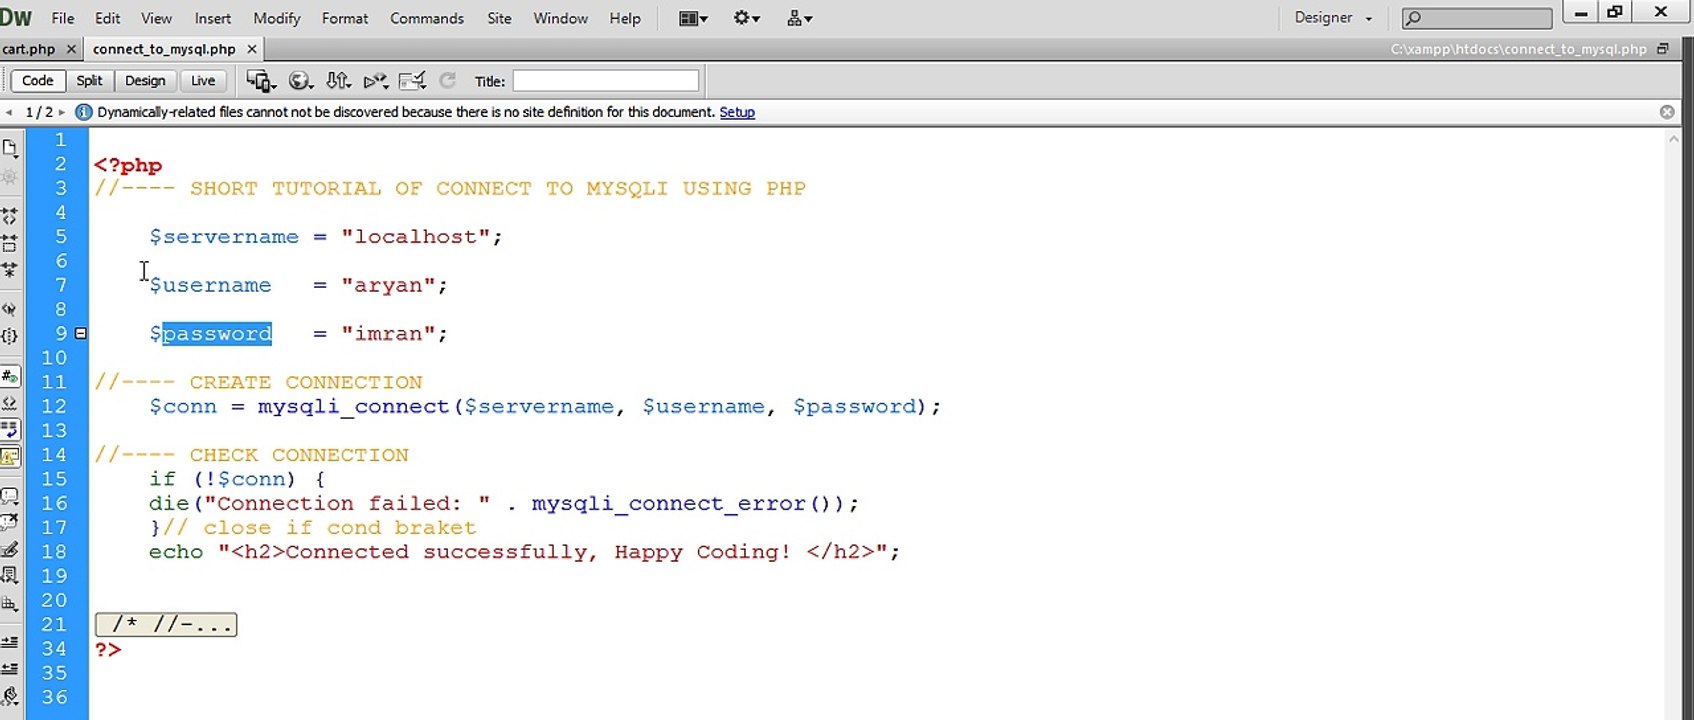Go to previous info bar message
The image size is (1694, 720).
9,112
